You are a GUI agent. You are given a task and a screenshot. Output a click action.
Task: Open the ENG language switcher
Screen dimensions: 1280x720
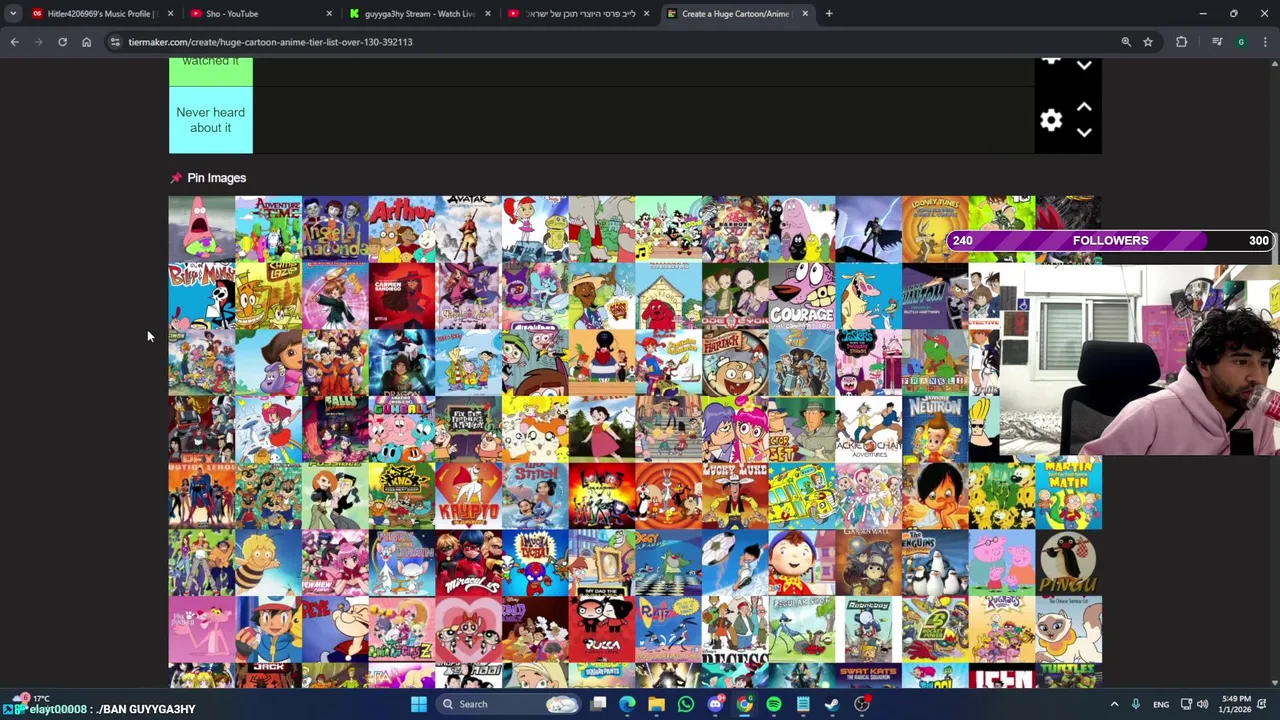tap(1160, 704)
